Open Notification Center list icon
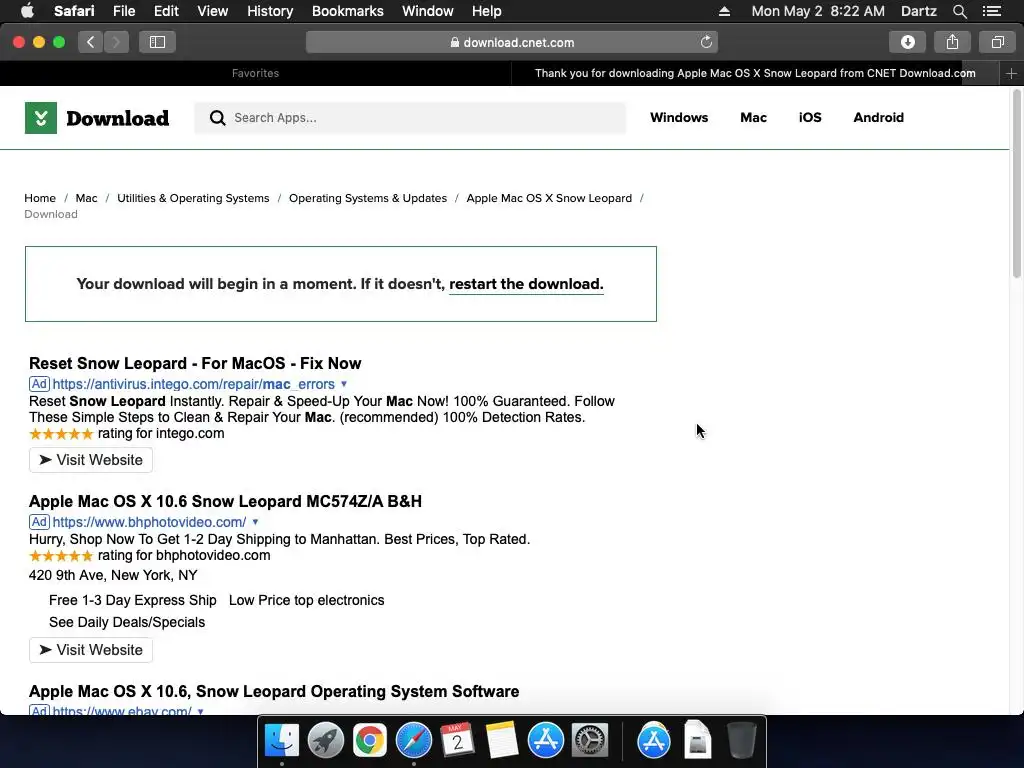The height and width of the screenshot is (768, 1024). coord(992,11)
